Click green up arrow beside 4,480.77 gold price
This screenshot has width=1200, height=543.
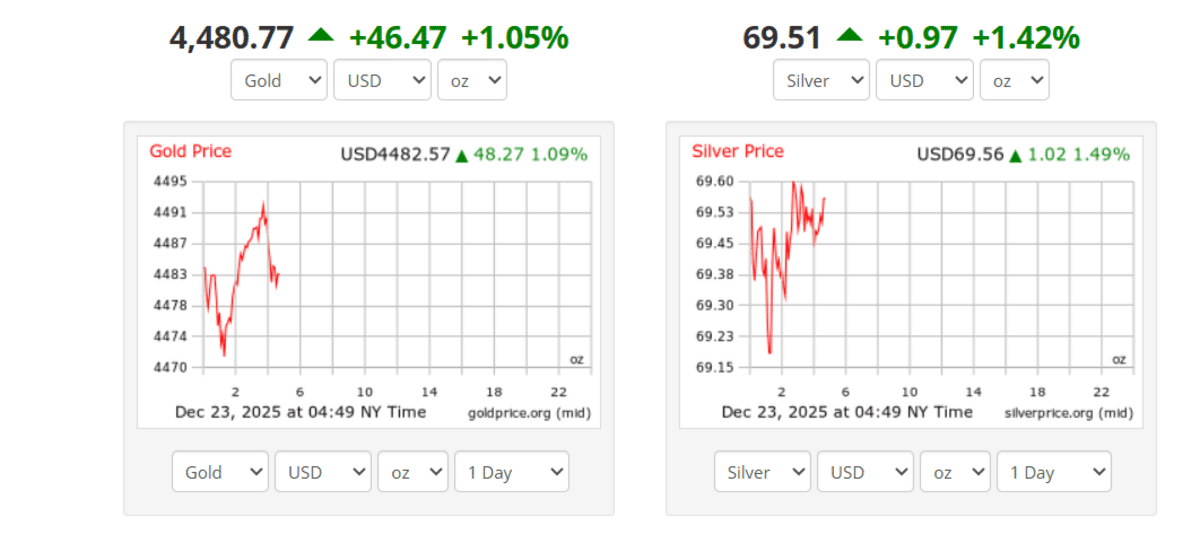coord(321,35)
